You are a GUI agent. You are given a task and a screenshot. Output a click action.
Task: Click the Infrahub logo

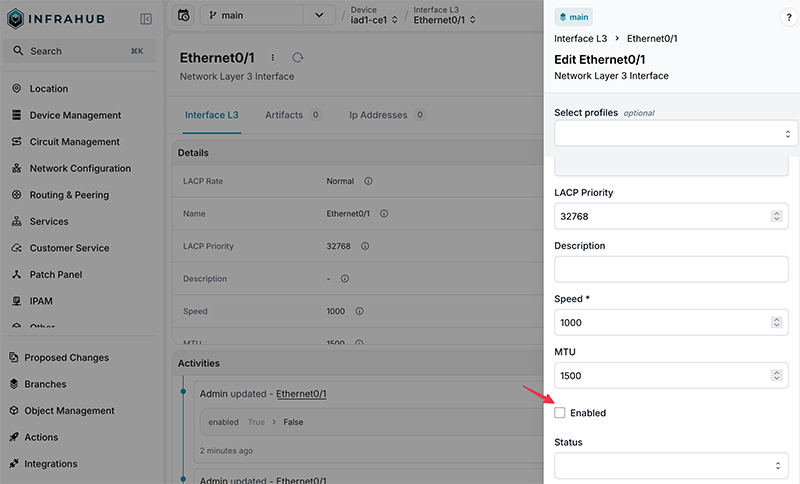[56, 19]
